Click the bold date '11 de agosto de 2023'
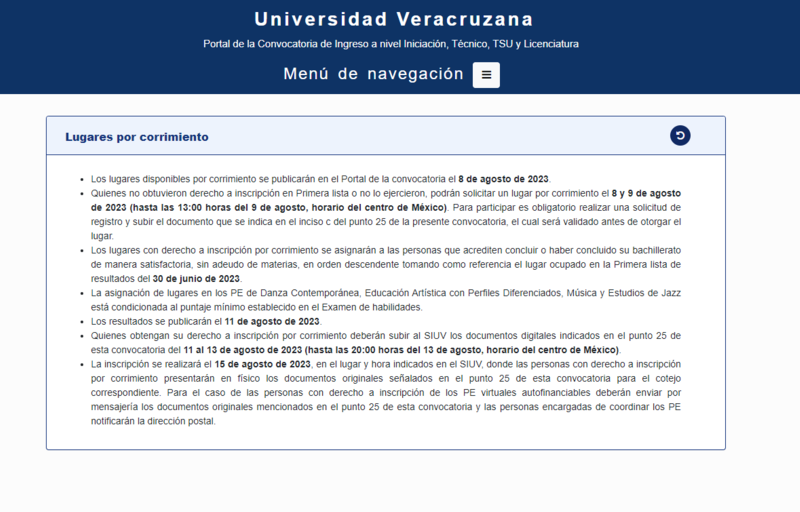The width and height of the screenshot is (800, 512). [x=272, y=322]
